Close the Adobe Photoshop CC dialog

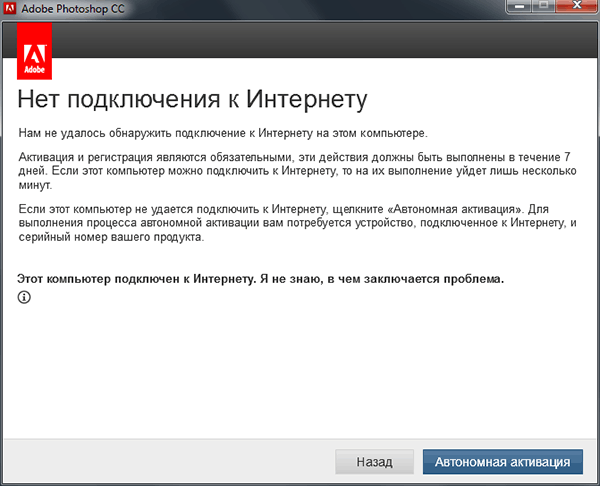coord(577,6)
